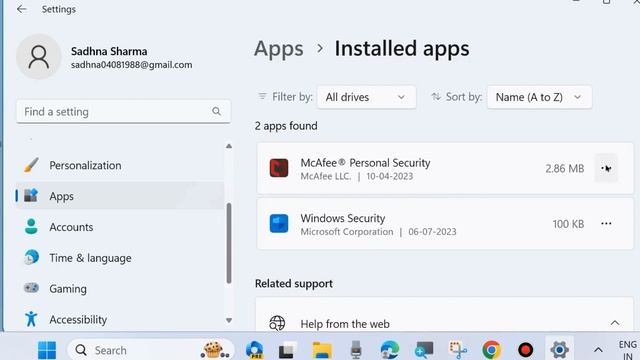The height and width of the screenshot is (360, 640).
Task: Click the 100 KB size value
Action: pos(568,224)
